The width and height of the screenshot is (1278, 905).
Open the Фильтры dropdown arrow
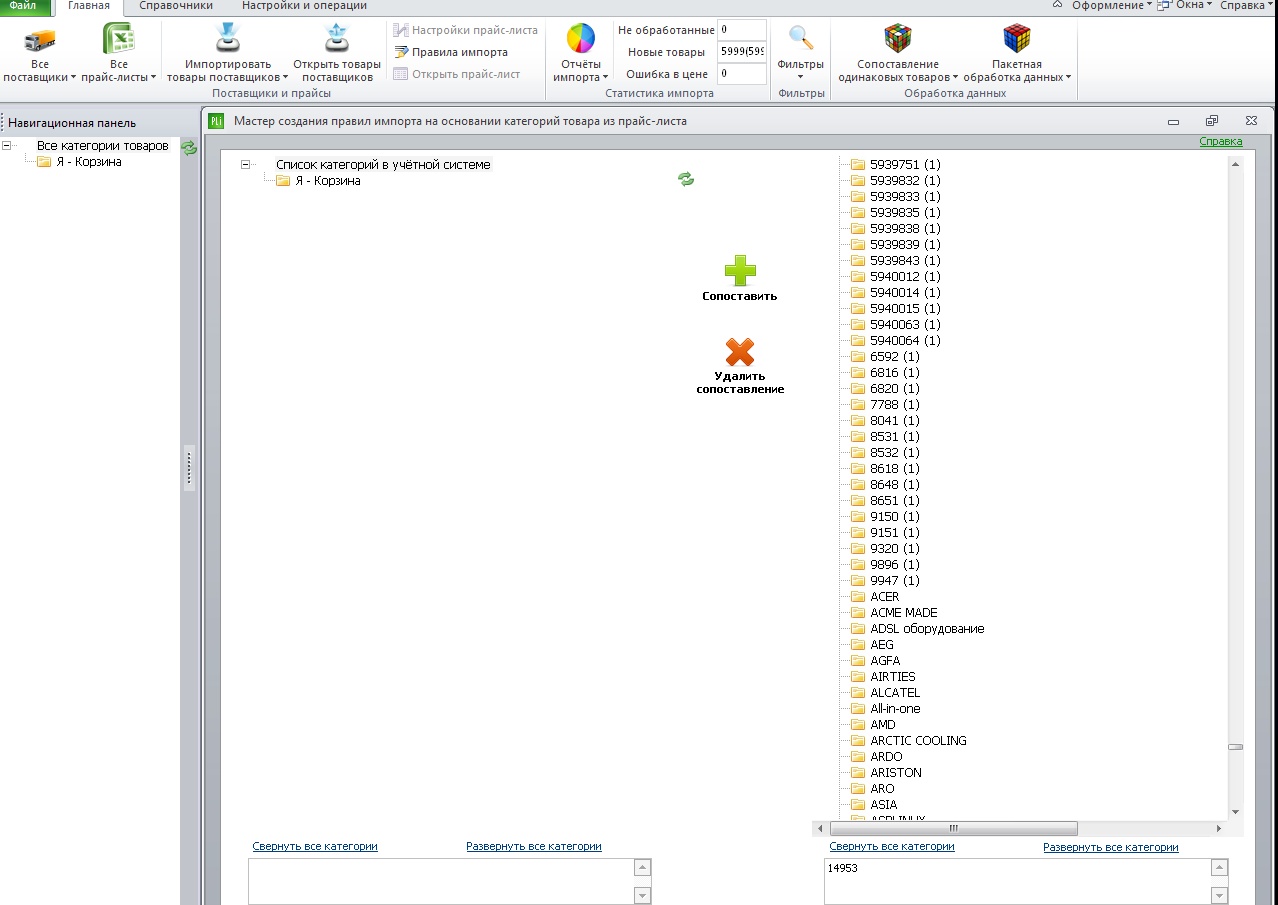pyautogui.click(x=800, y=77)
